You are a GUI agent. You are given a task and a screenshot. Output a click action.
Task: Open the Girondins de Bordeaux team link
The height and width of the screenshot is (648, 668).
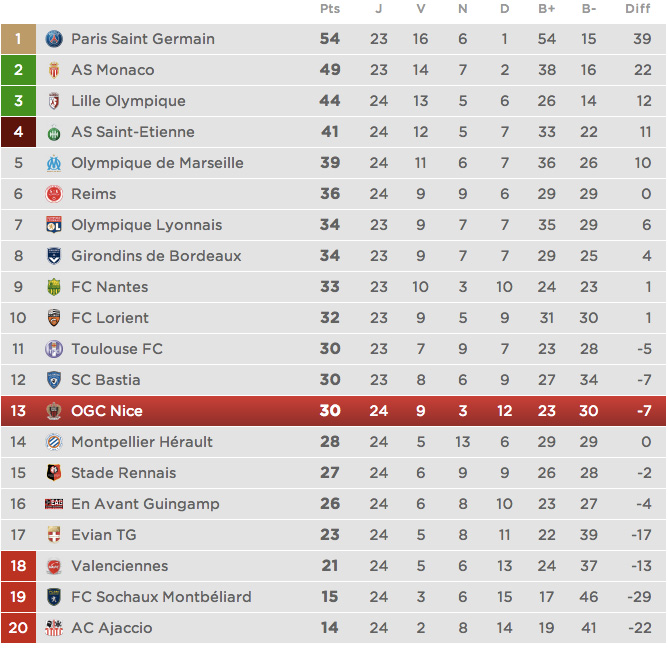(x=156, y=256)
